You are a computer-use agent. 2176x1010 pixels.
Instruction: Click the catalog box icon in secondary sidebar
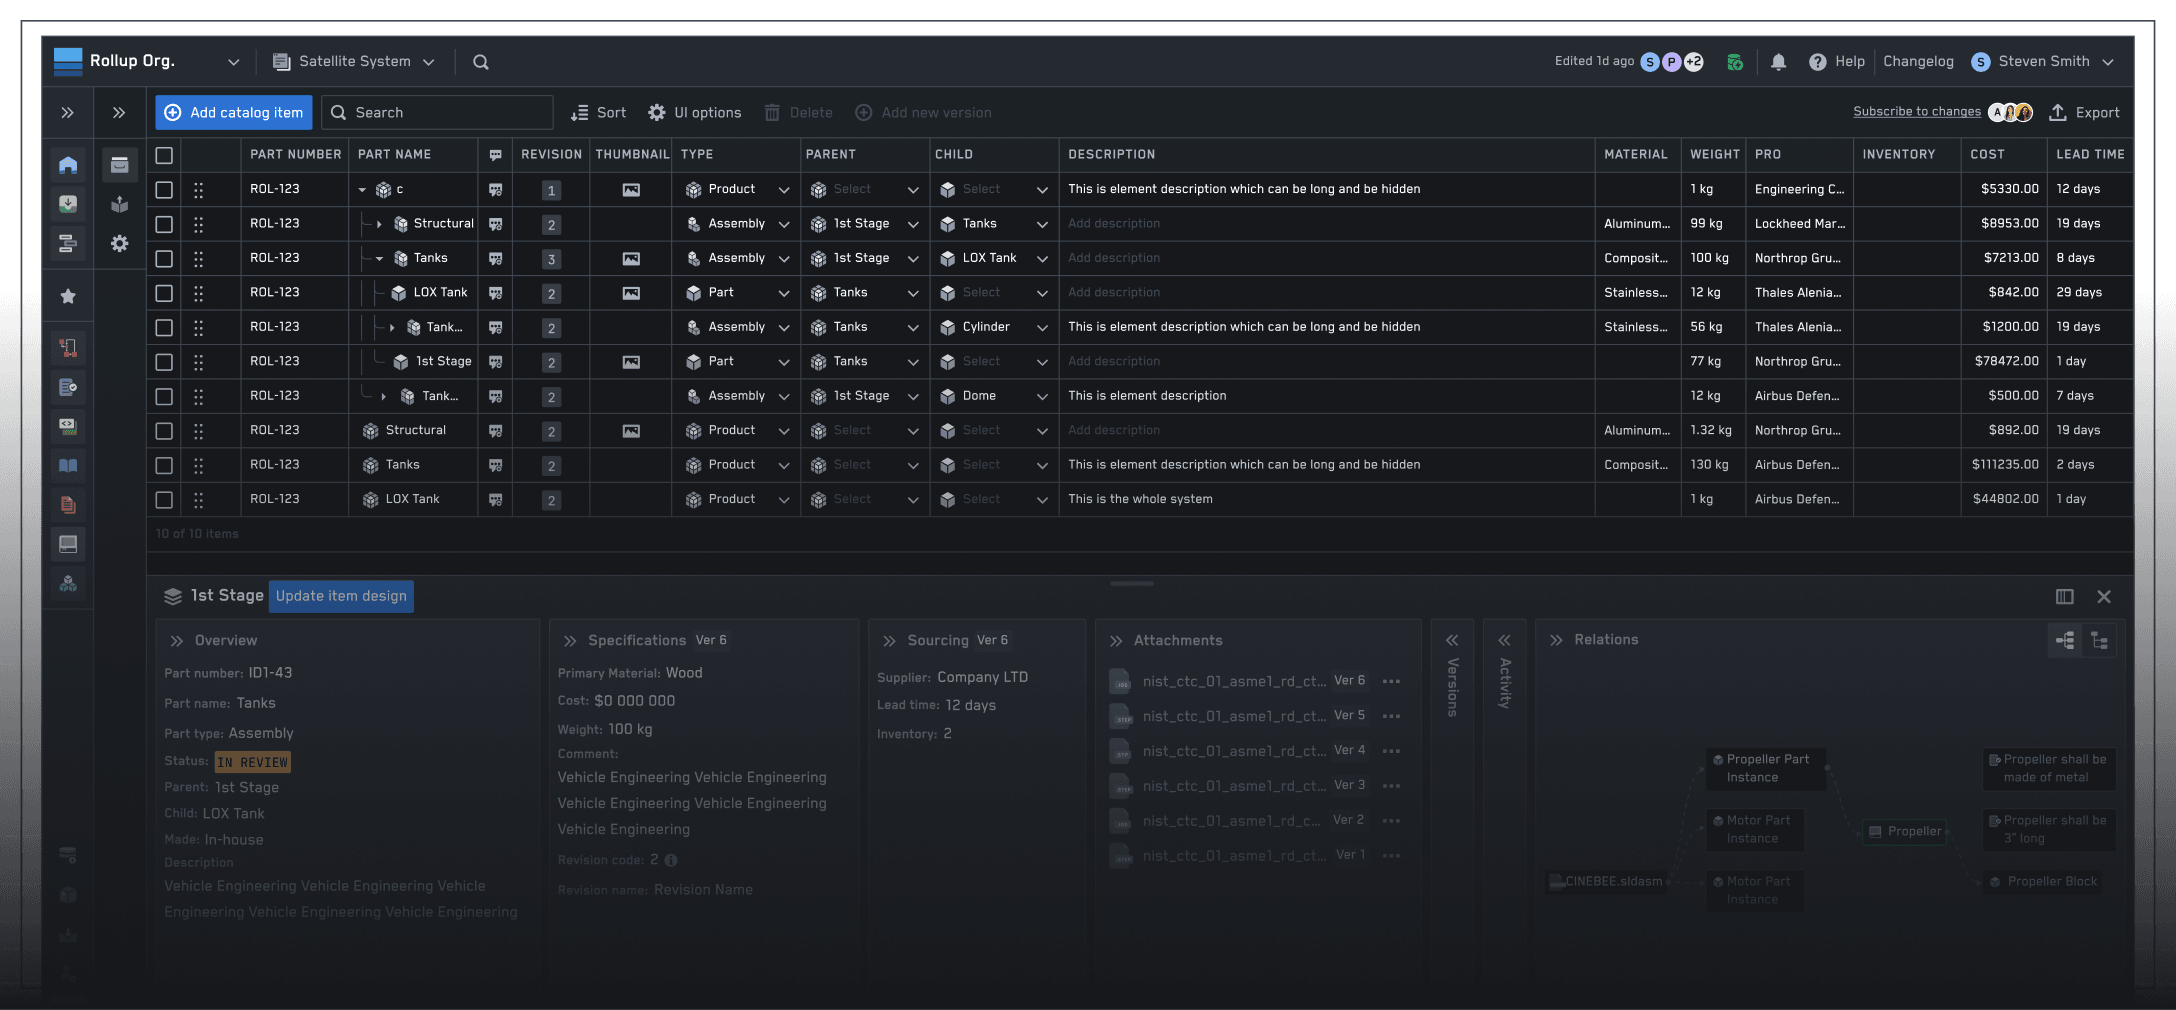(119, 165)
